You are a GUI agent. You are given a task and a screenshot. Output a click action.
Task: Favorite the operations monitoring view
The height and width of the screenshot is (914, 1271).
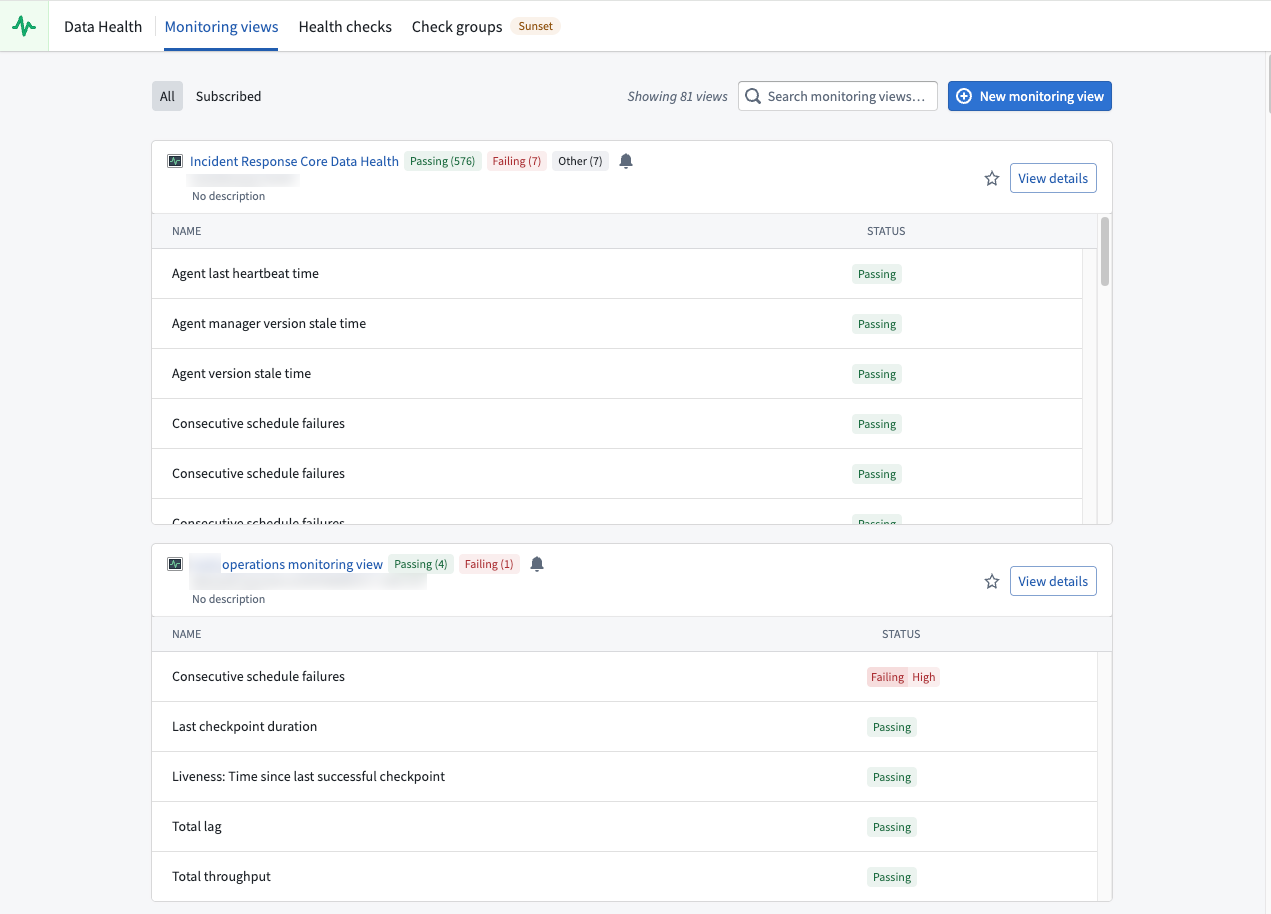[991, 581]
